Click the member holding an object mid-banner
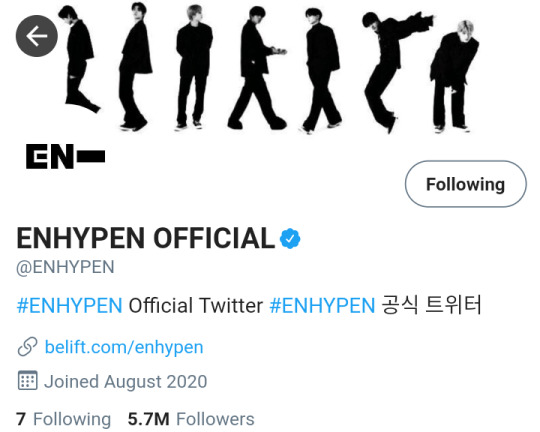 257,68
